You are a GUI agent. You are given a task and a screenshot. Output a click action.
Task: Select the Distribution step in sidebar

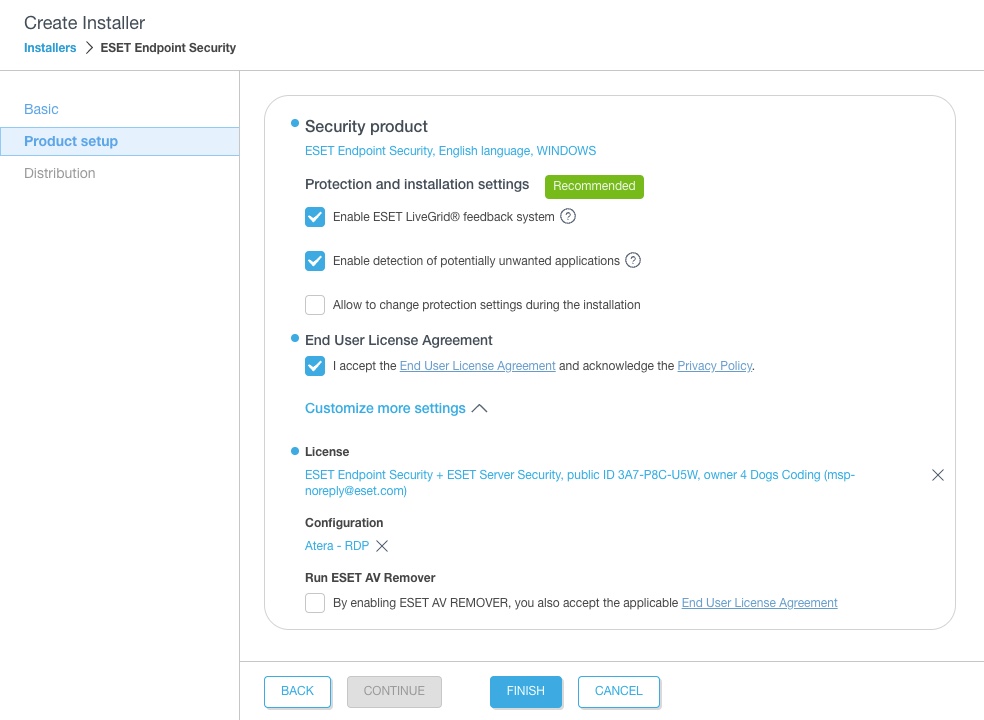tap(60, 173)
